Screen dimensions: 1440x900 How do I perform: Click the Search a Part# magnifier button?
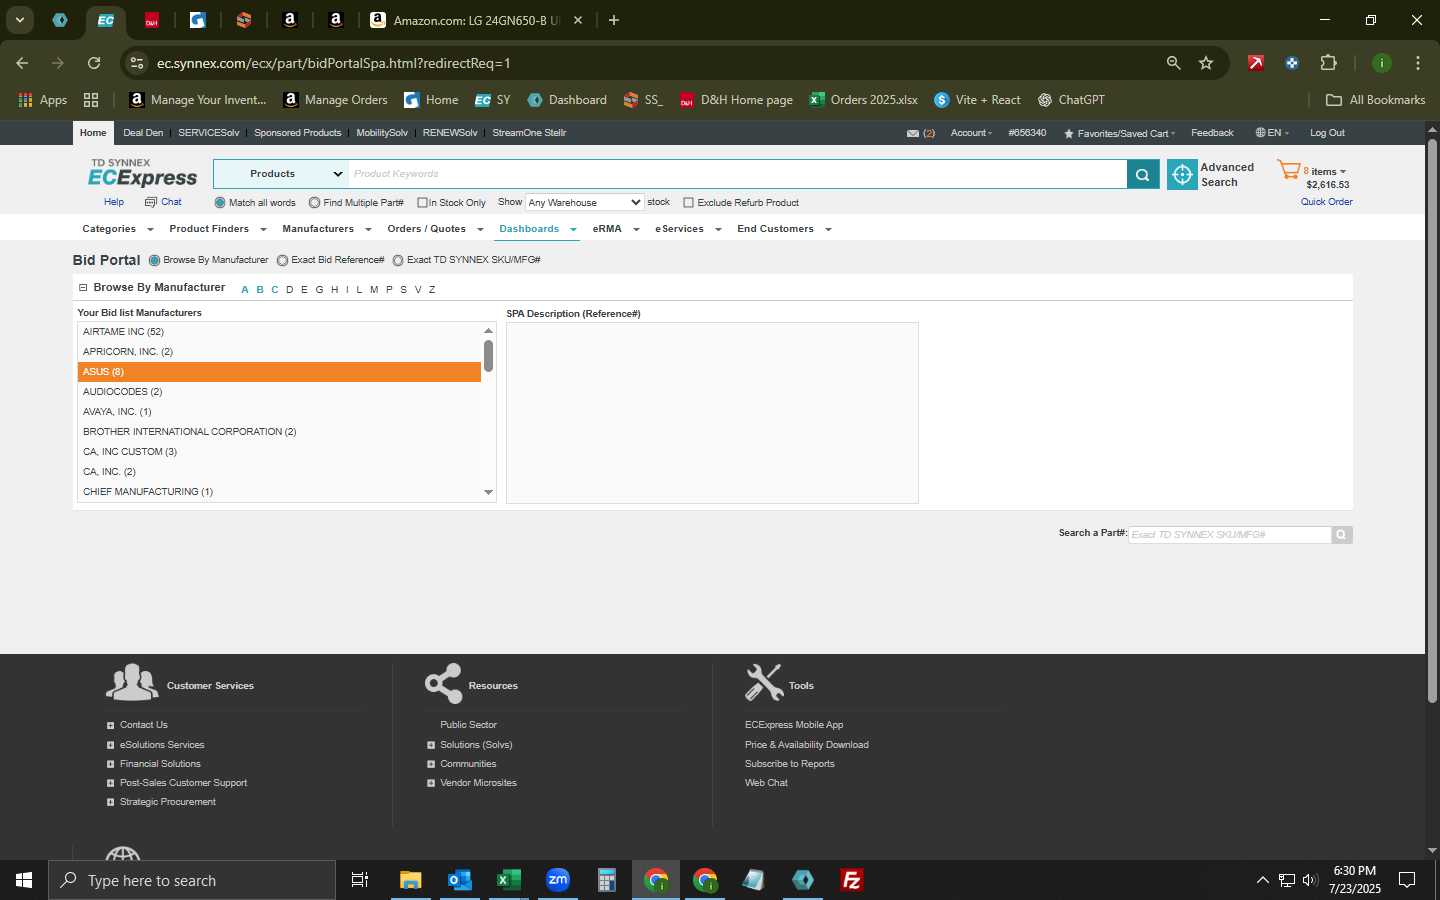tap(1341, 535)
